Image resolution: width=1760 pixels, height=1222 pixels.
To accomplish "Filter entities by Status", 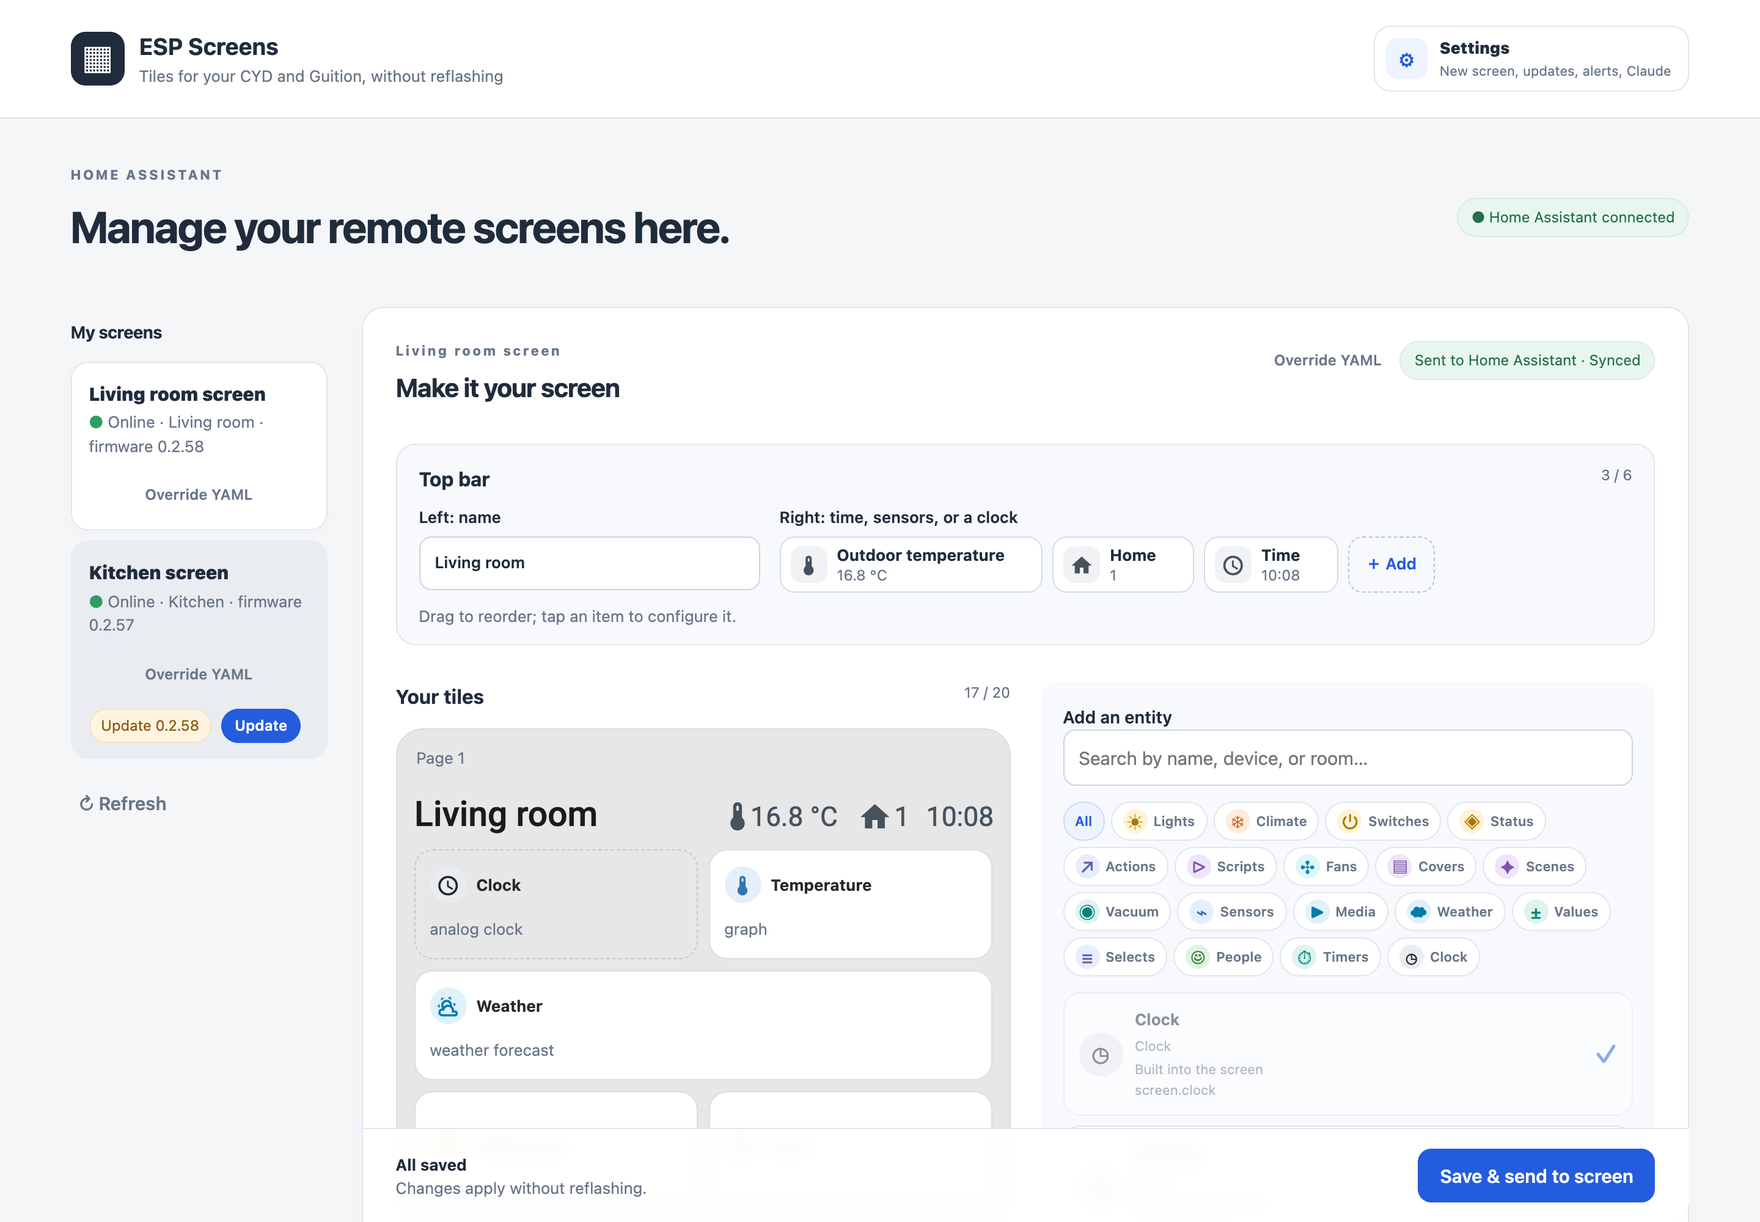I will [x=1497, y=821].
